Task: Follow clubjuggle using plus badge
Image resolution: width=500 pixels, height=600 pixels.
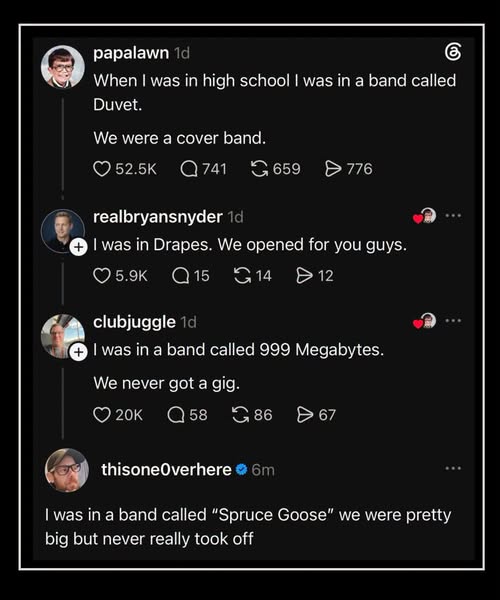Action: tap(78, 352)
